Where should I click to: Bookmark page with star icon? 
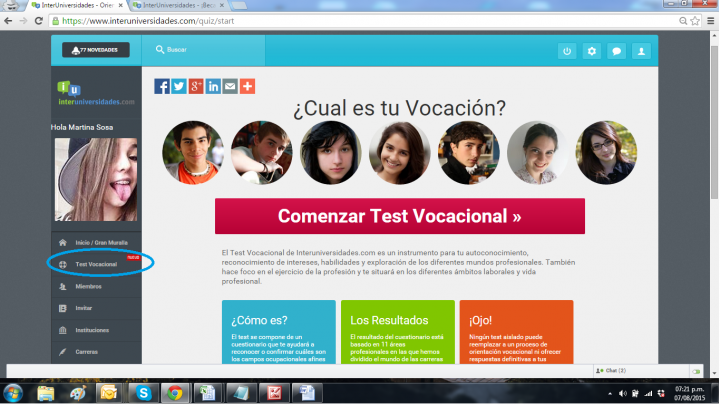(695, 21)
